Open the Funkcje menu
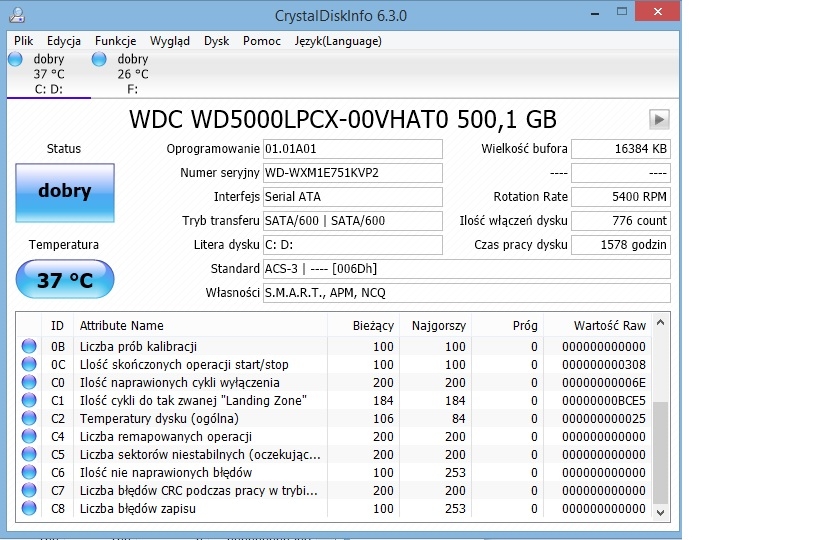 pos(115,41)
